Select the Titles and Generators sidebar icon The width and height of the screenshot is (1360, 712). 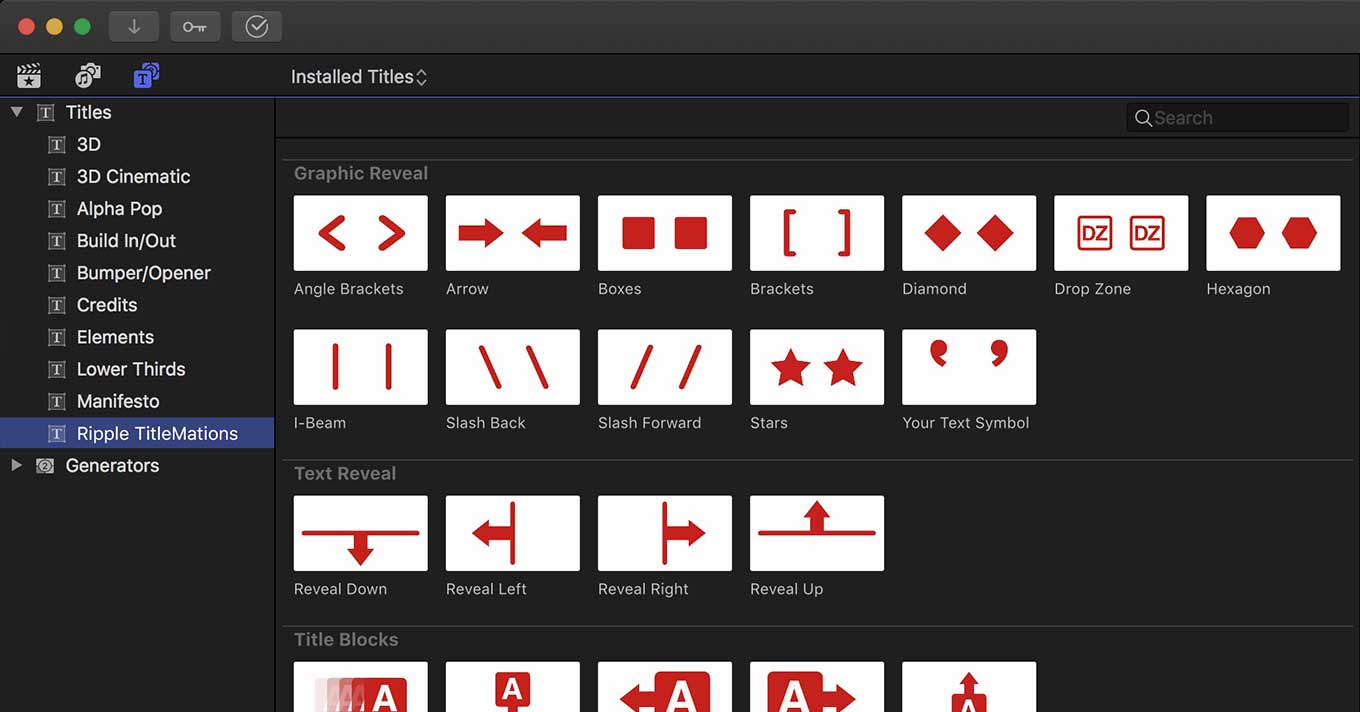pos(147,76)
